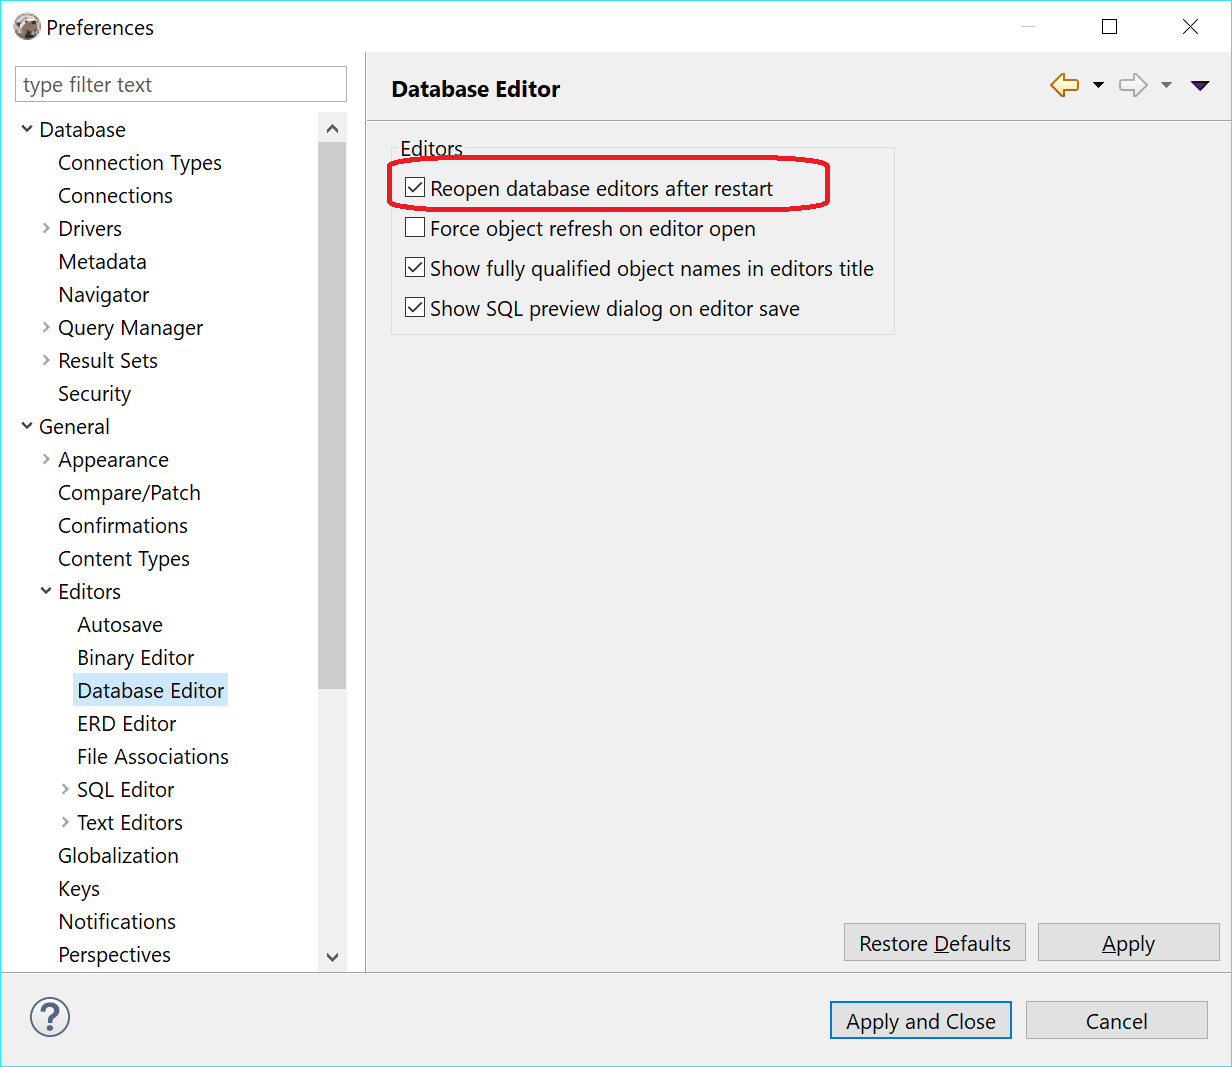Open the view menu triangle at top right
The image size is (1232, 1067).
(x=1199, y=85)
